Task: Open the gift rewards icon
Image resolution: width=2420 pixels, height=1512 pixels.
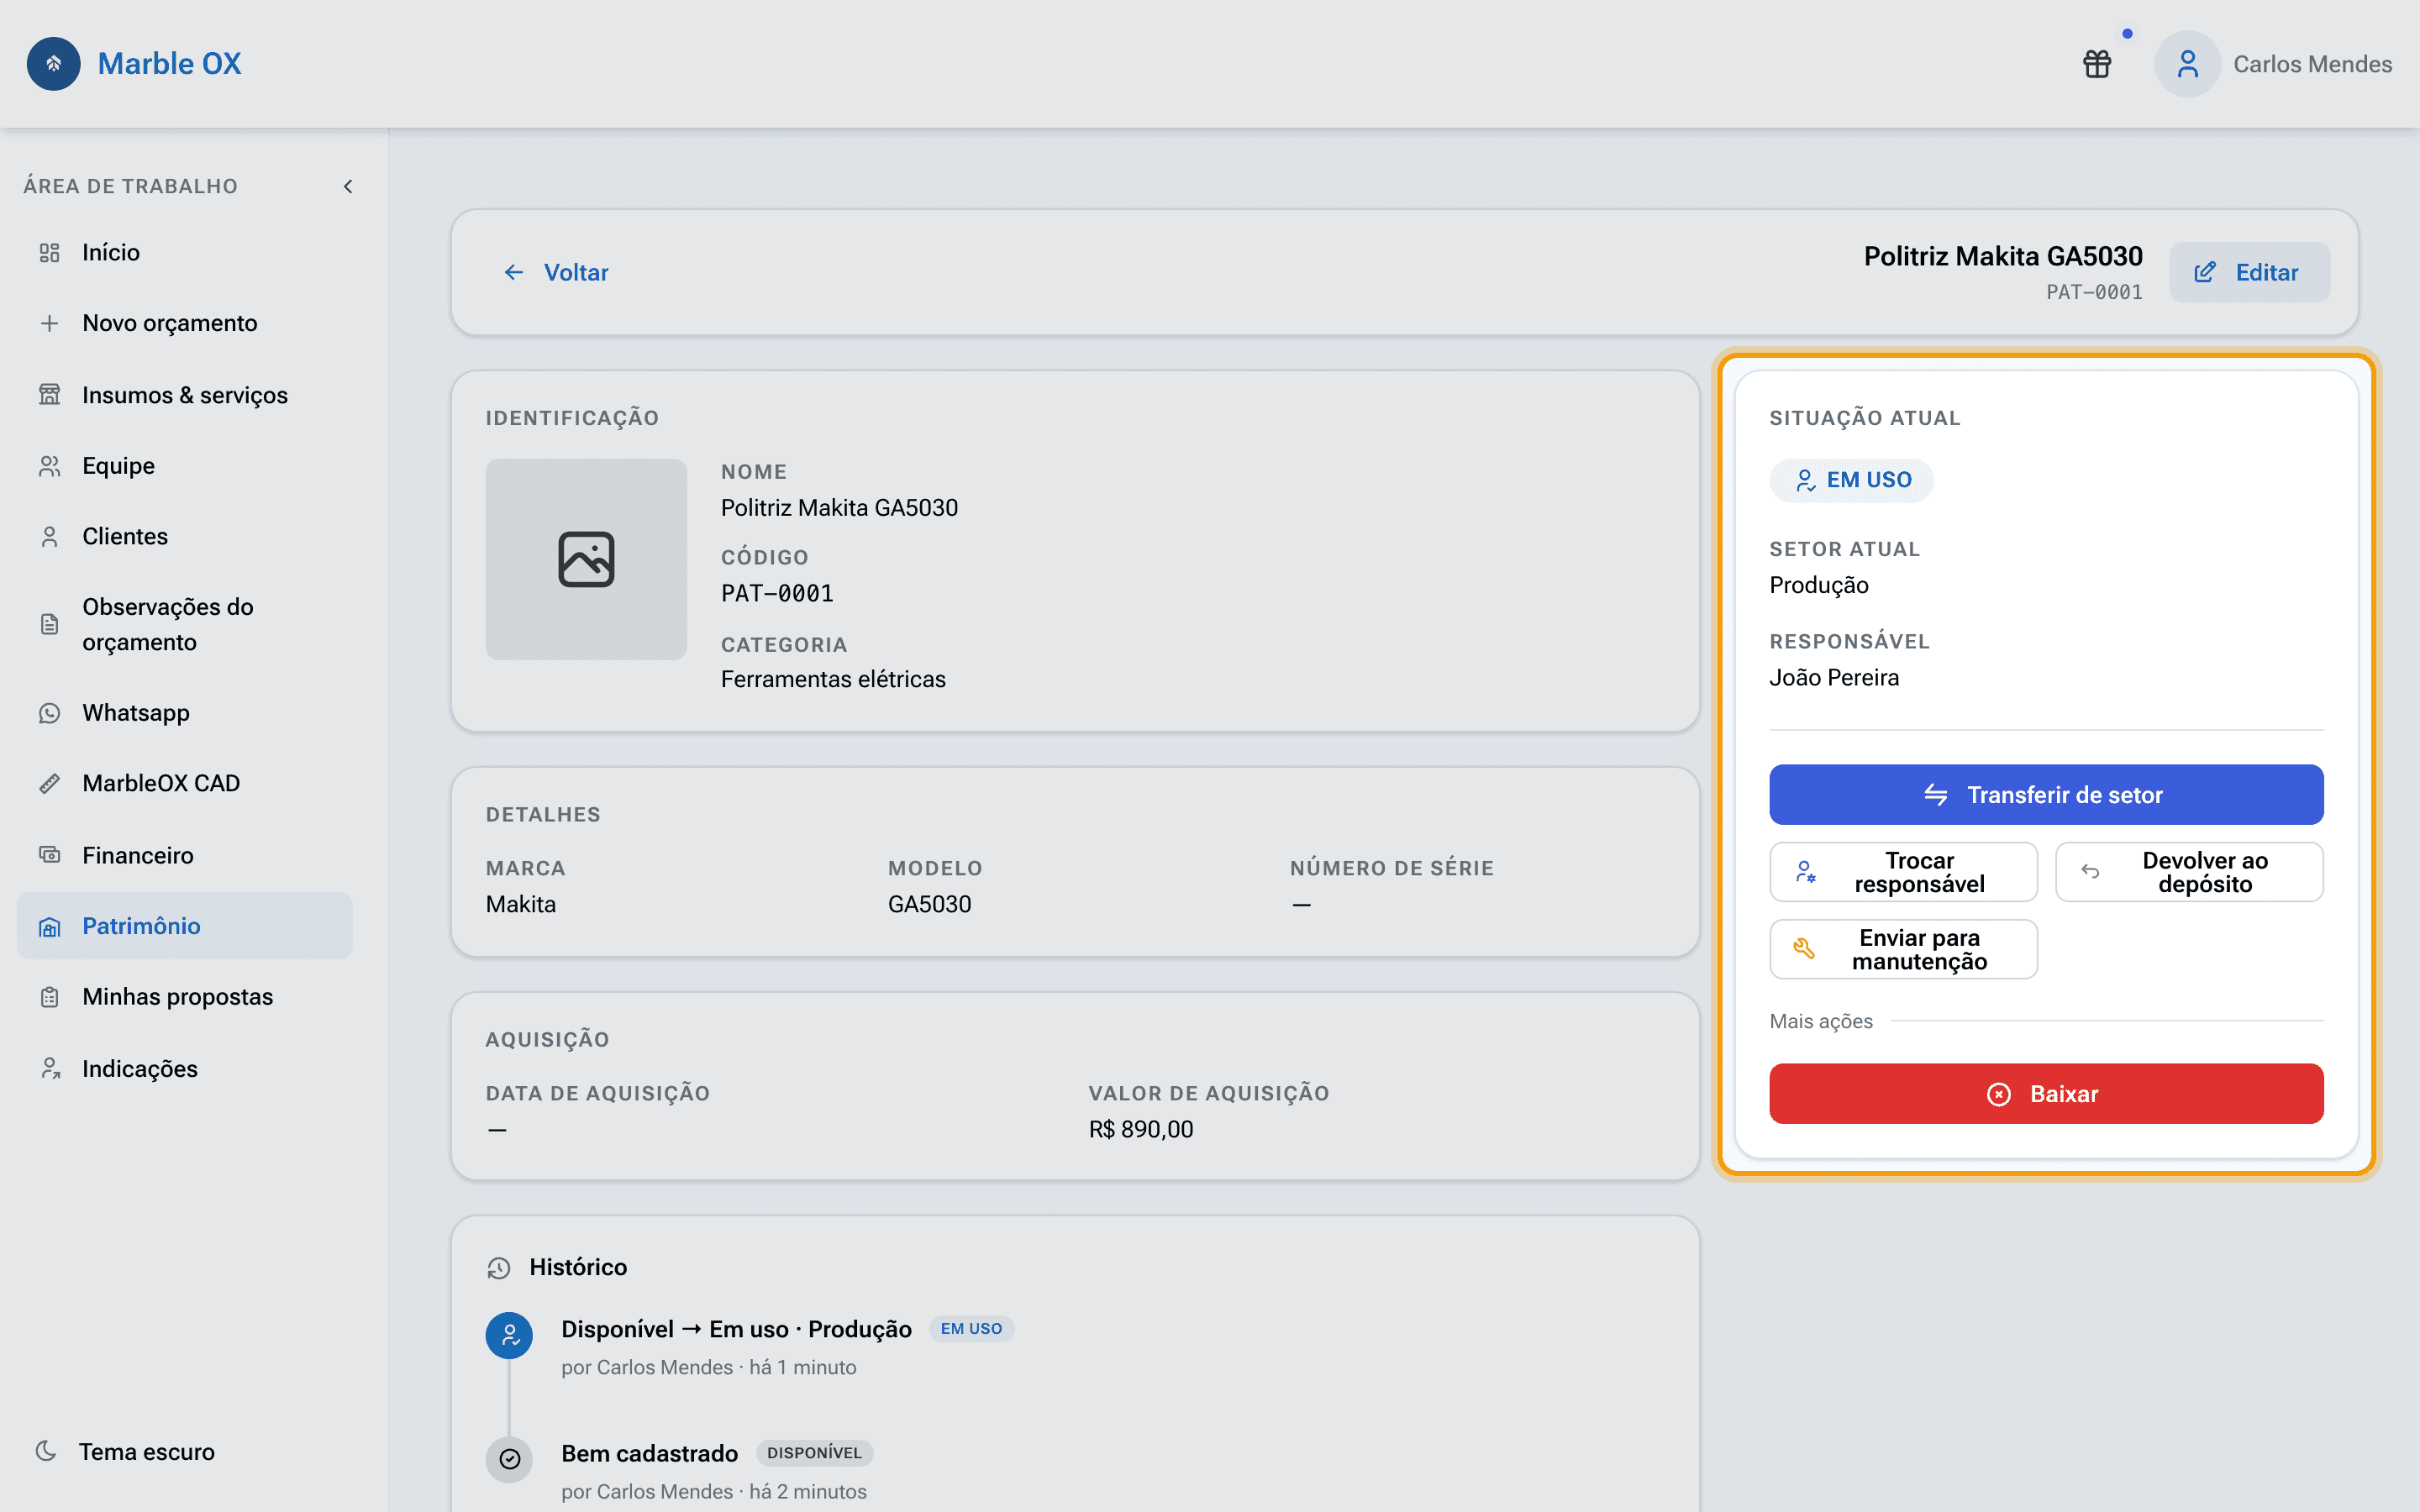Action: [x=2097, y=64]
